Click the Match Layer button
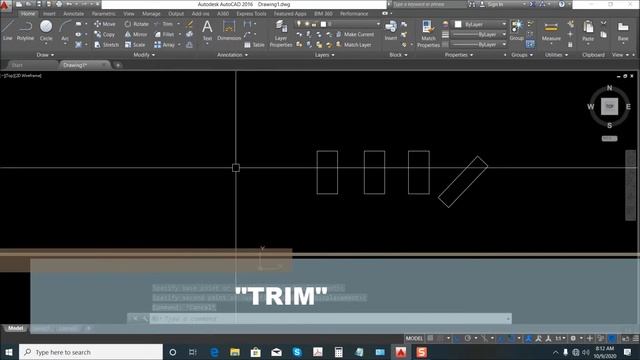 tap(354, 44)
